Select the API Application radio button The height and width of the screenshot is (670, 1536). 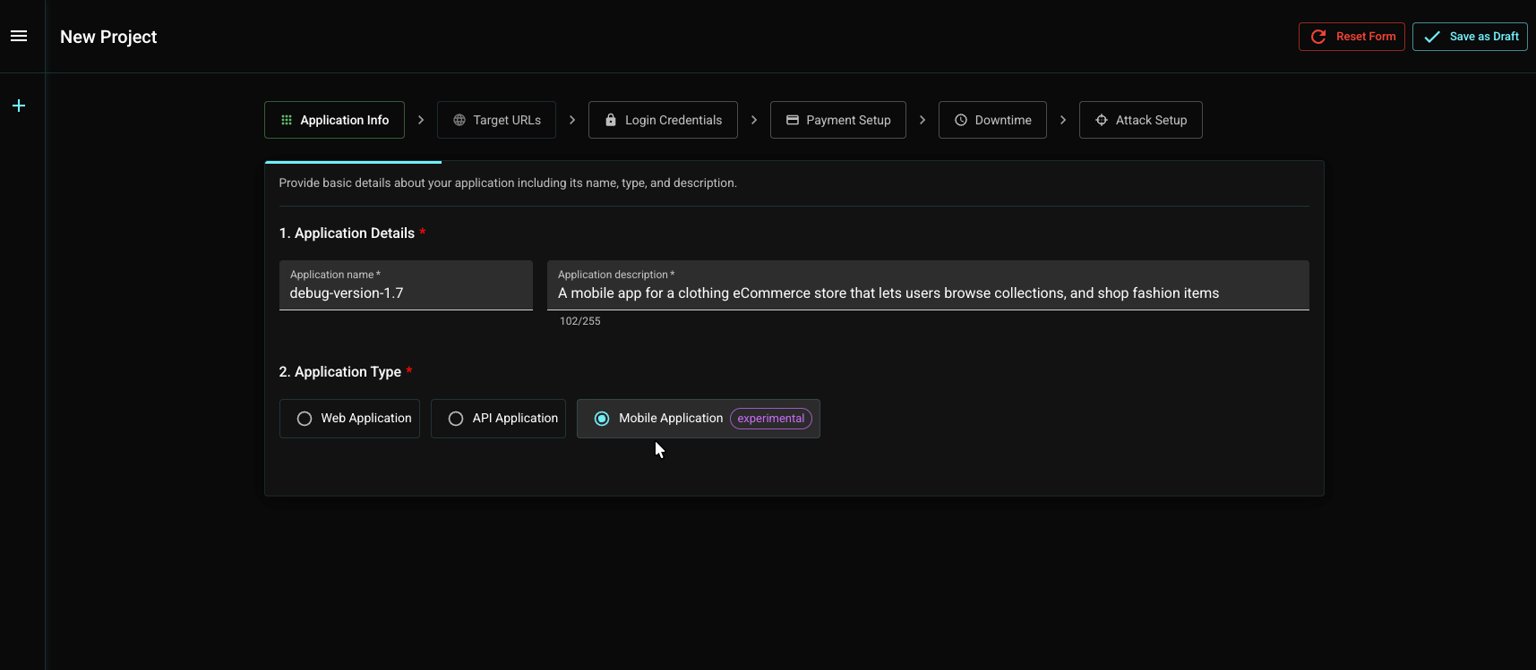tap(456, 419)
